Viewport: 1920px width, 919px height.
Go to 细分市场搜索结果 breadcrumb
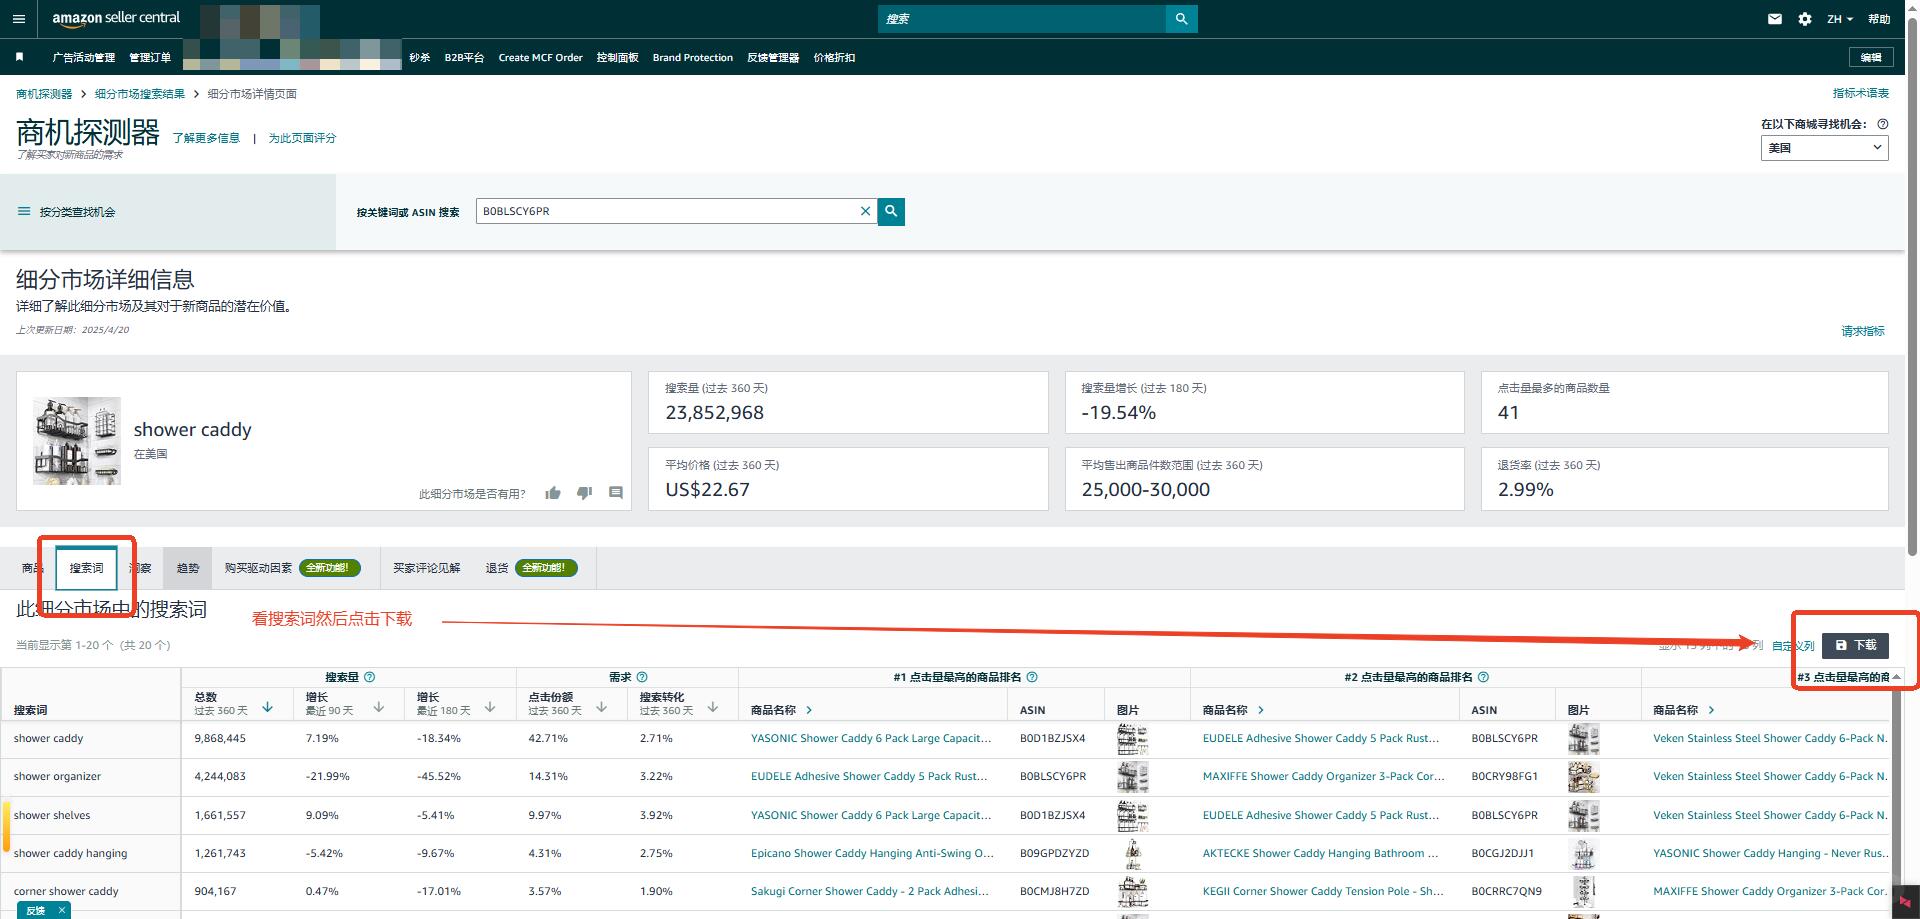pos(140,94)
